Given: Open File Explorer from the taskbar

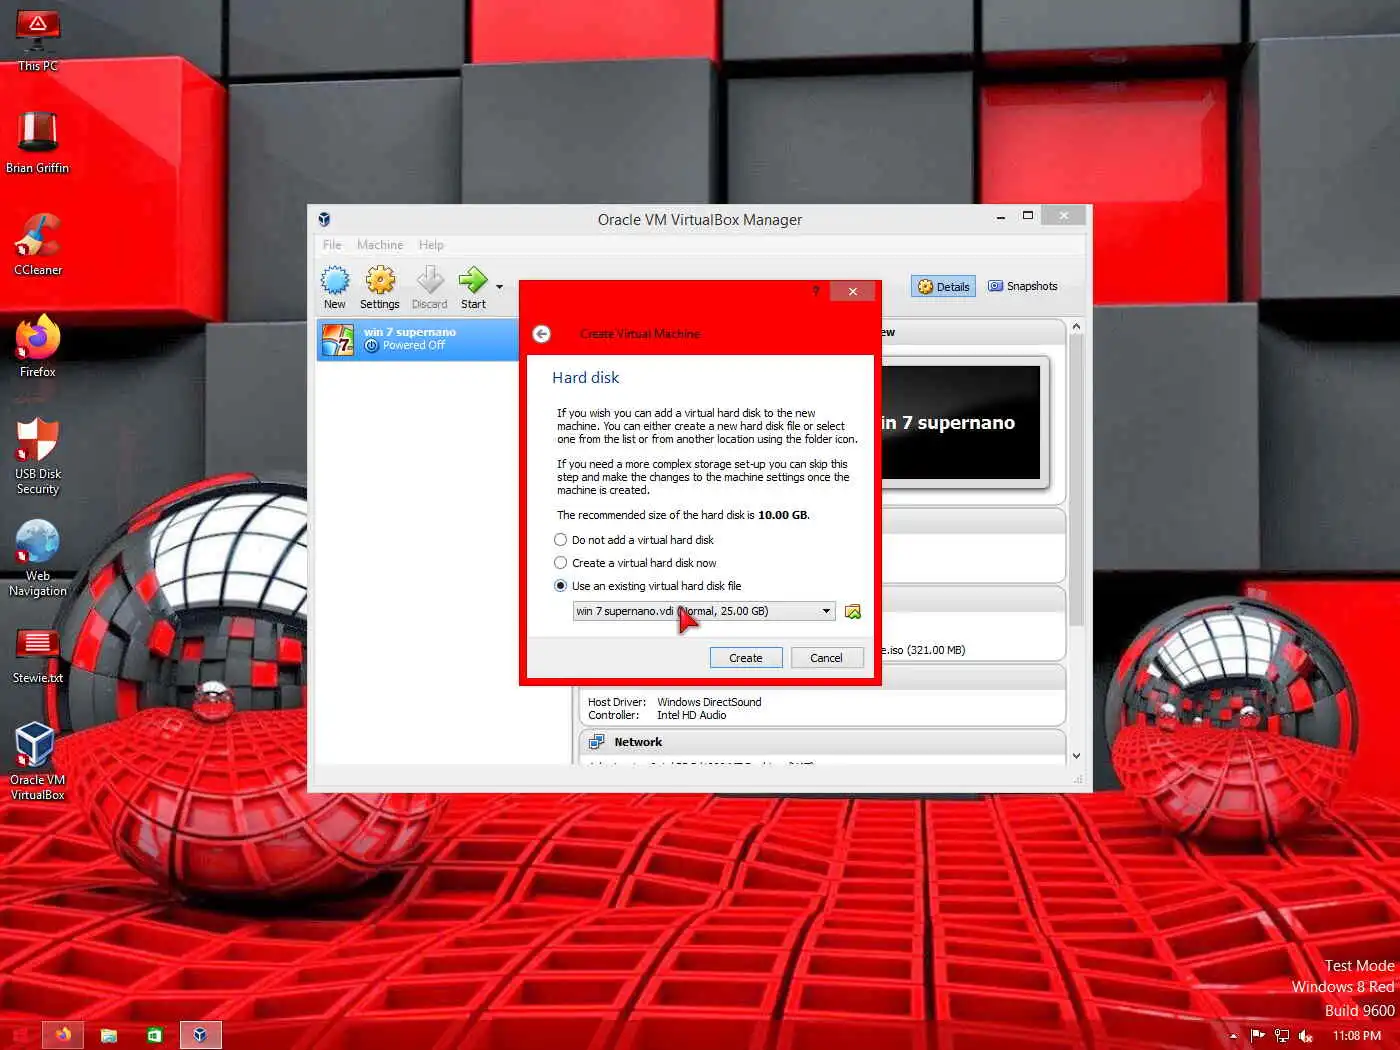Looking at the screenshot, I should [x=109, y=1035].
